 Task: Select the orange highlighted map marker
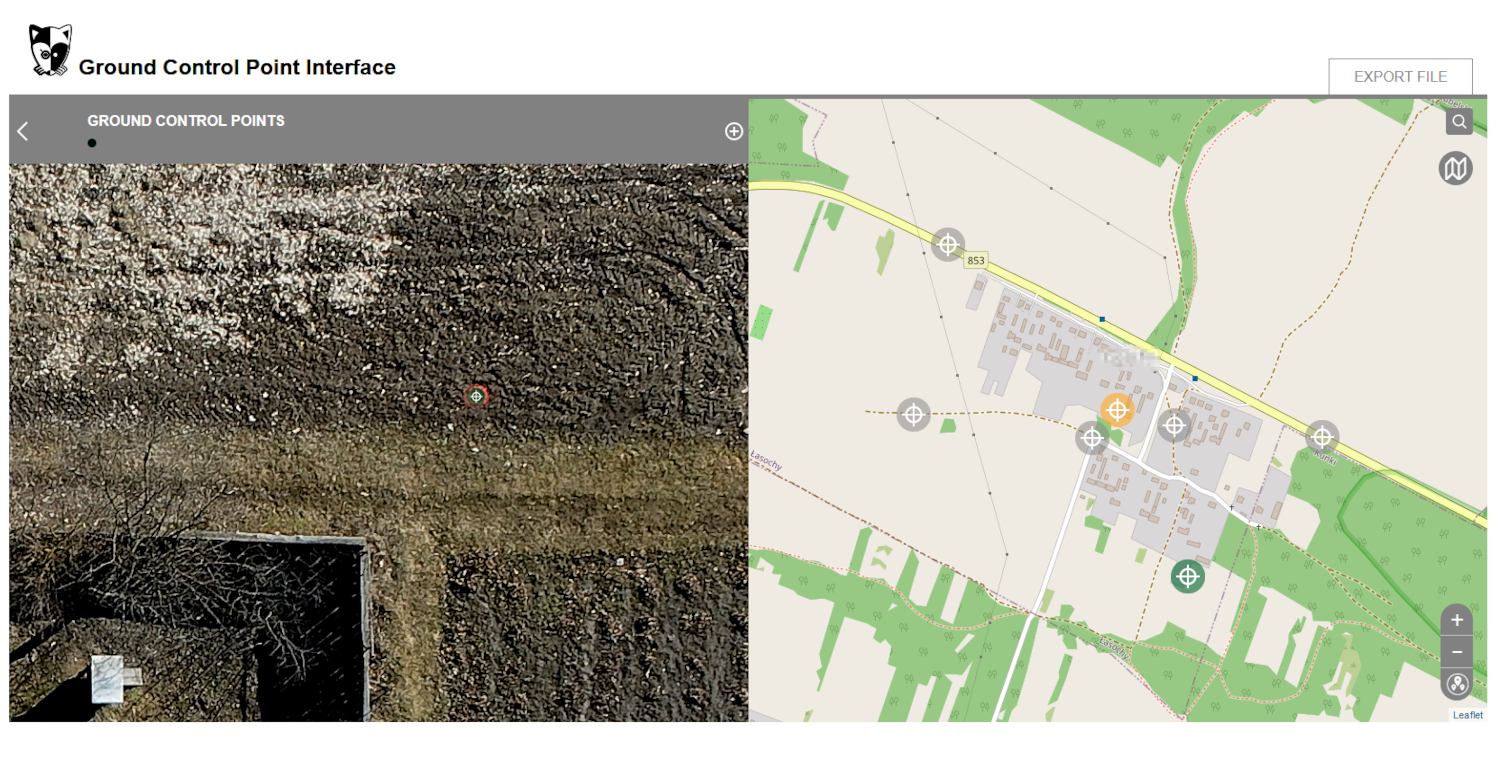(x=1117, y=409)
